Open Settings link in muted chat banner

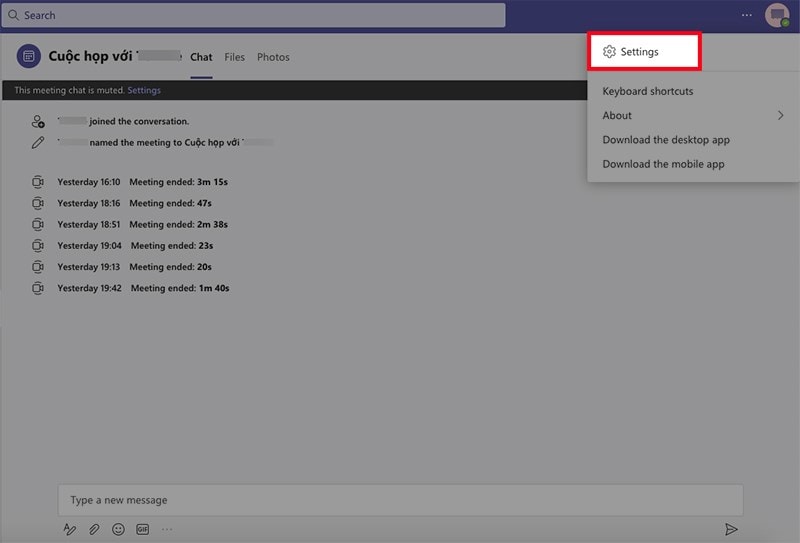point(144,90)
